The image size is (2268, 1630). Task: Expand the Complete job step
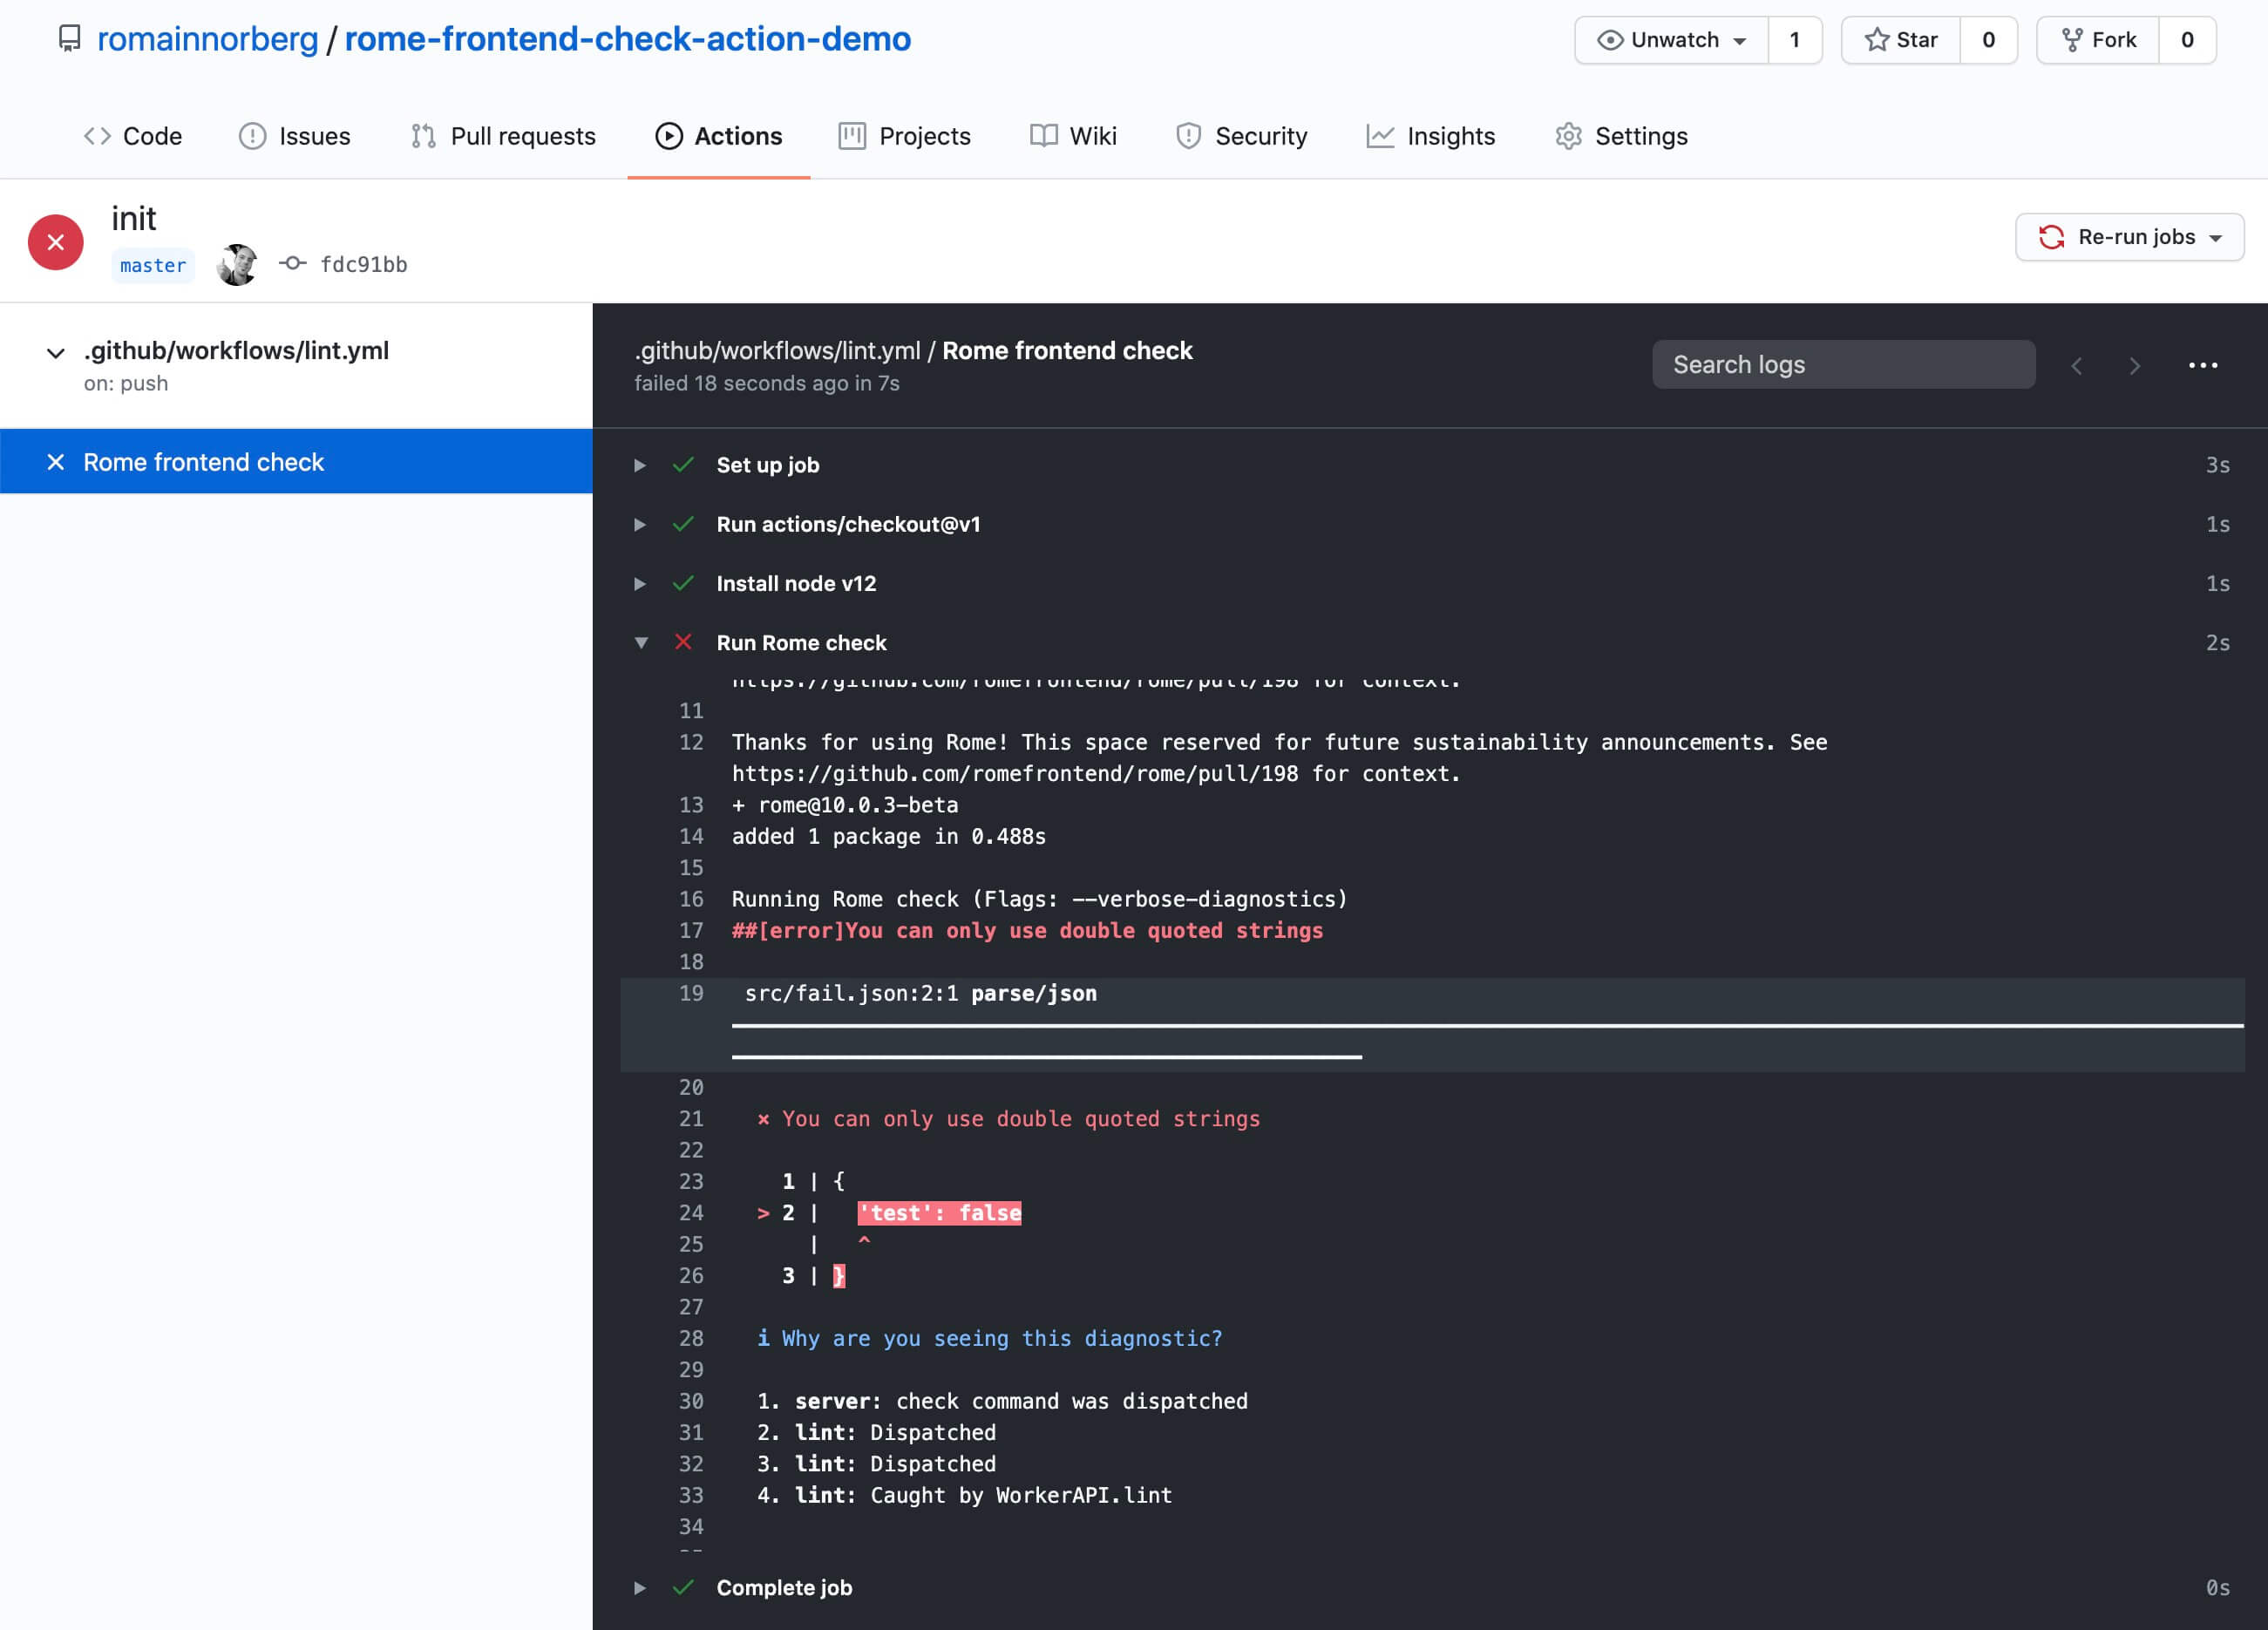[640, 1587]
